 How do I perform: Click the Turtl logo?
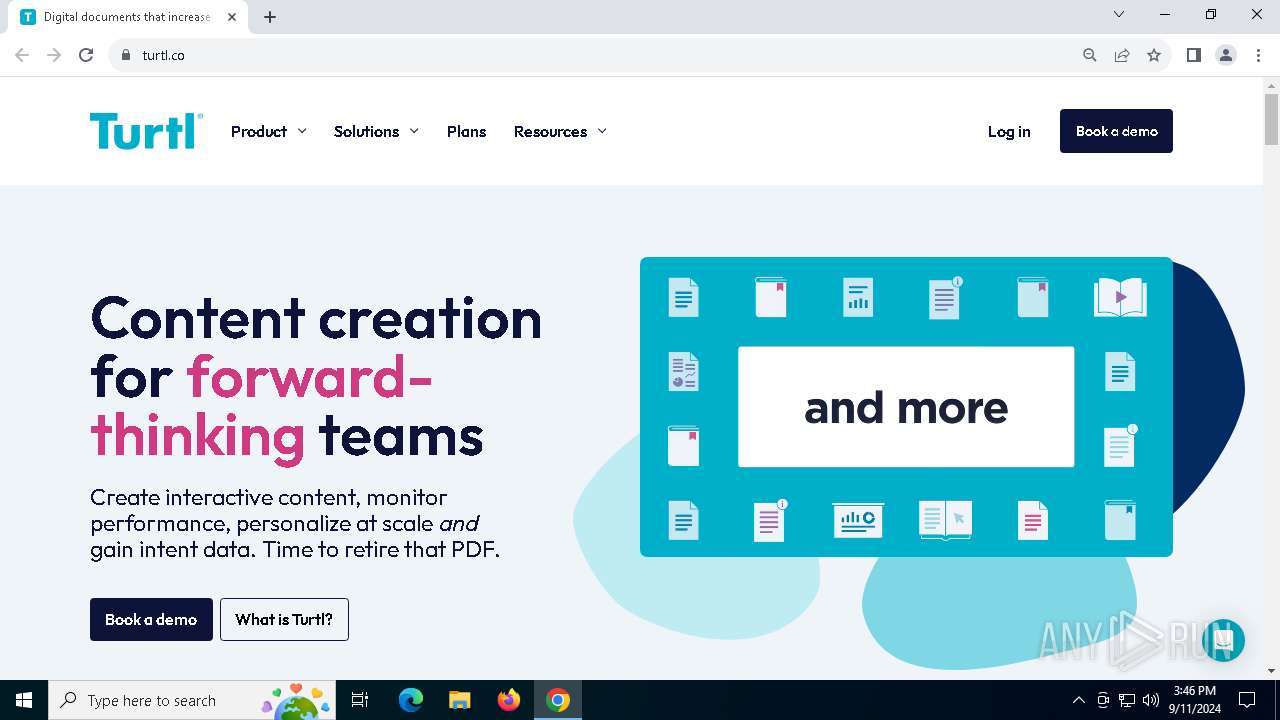click(x=146, y=131)
